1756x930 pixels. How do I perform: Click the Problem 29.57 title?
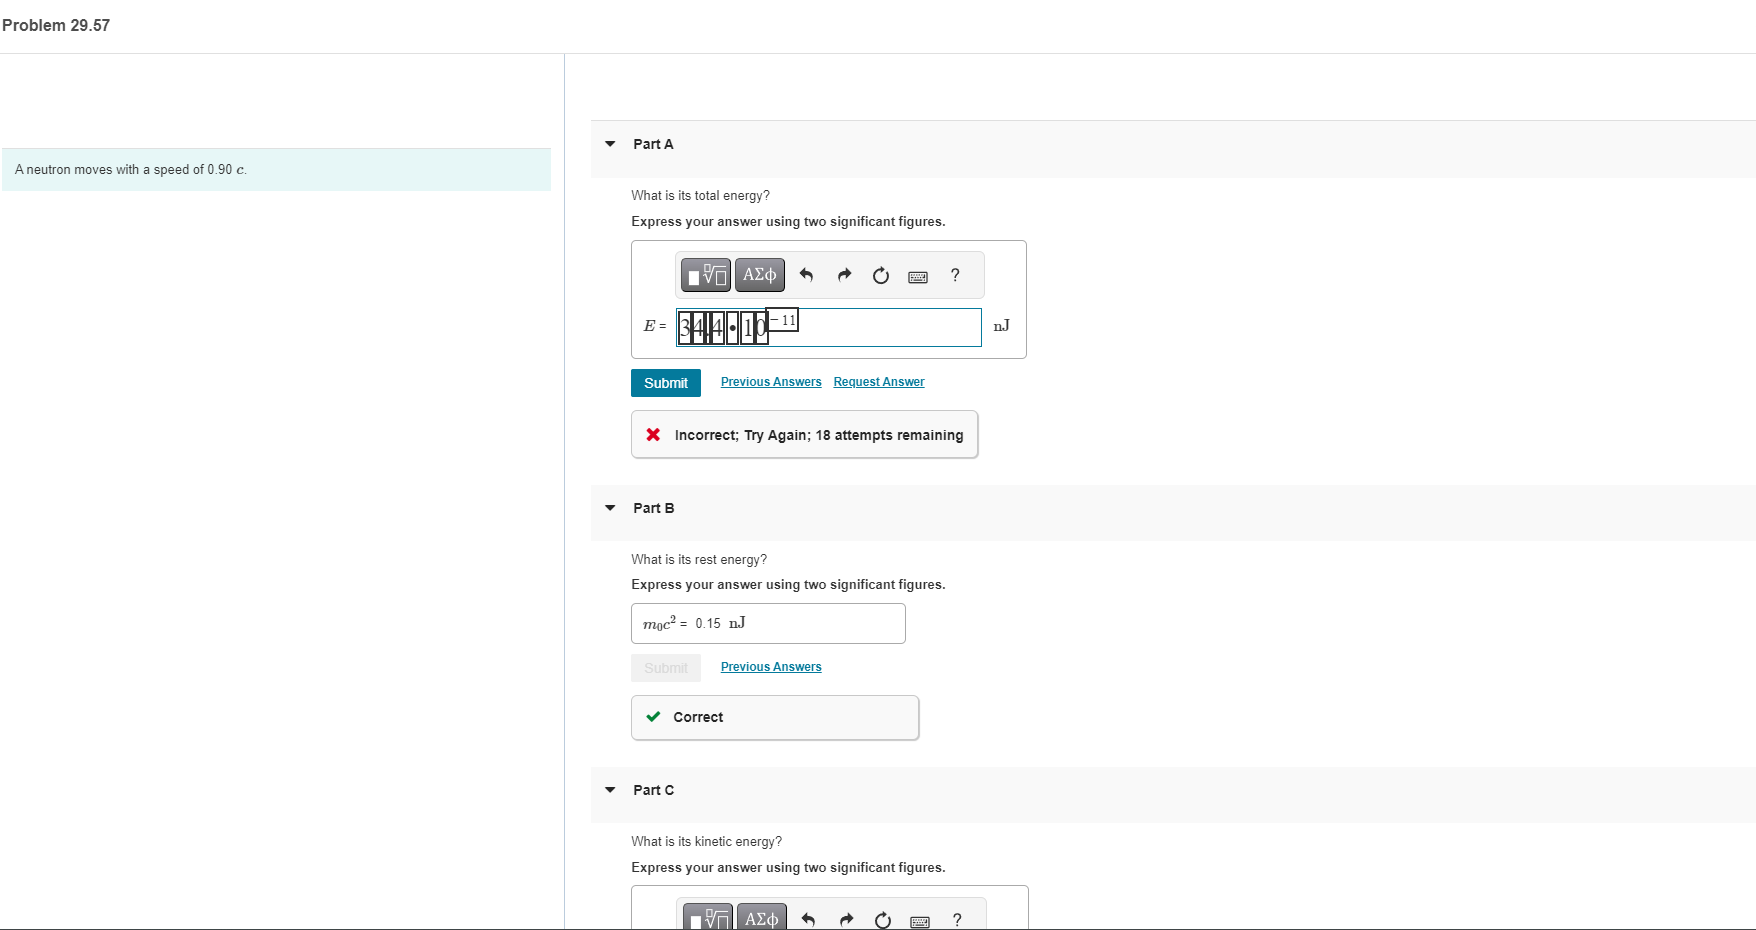coord(56,25)
